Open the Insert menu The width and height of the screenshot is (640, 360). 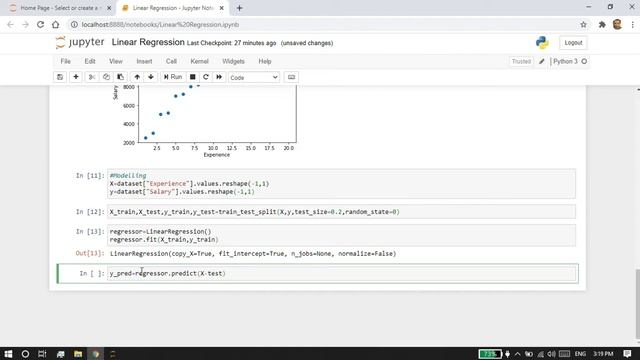click(x=144, y=61)
